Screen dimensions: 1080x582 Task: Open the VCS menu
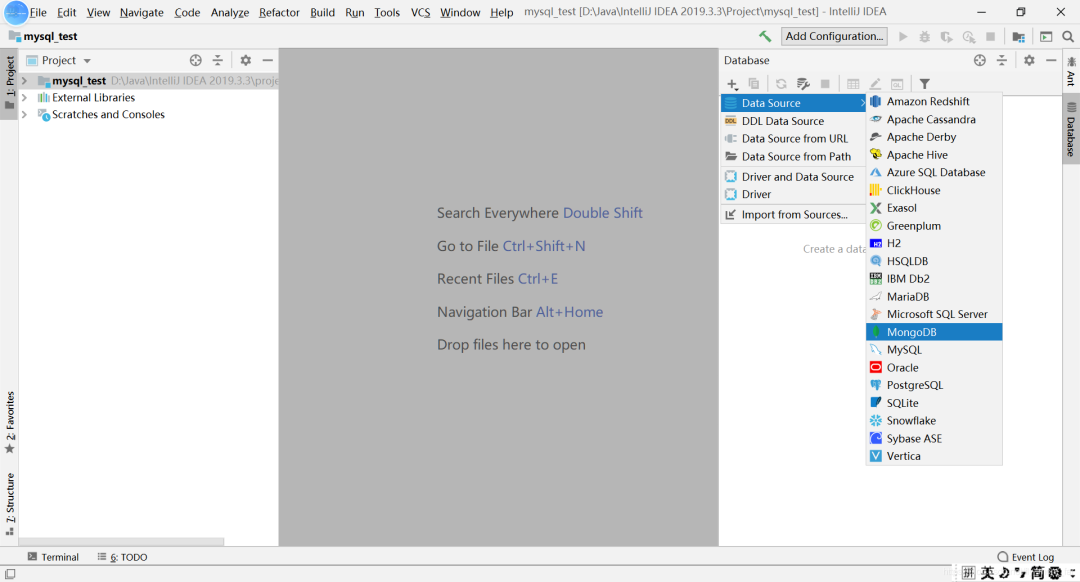pos(420,12)
